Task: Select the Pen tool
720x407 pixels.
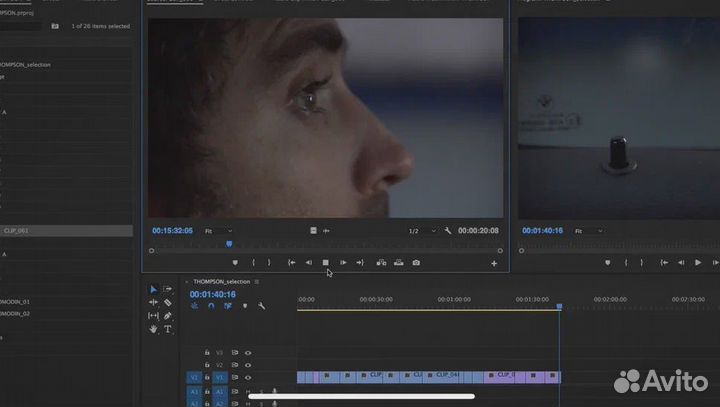Action: click(167, 315)
